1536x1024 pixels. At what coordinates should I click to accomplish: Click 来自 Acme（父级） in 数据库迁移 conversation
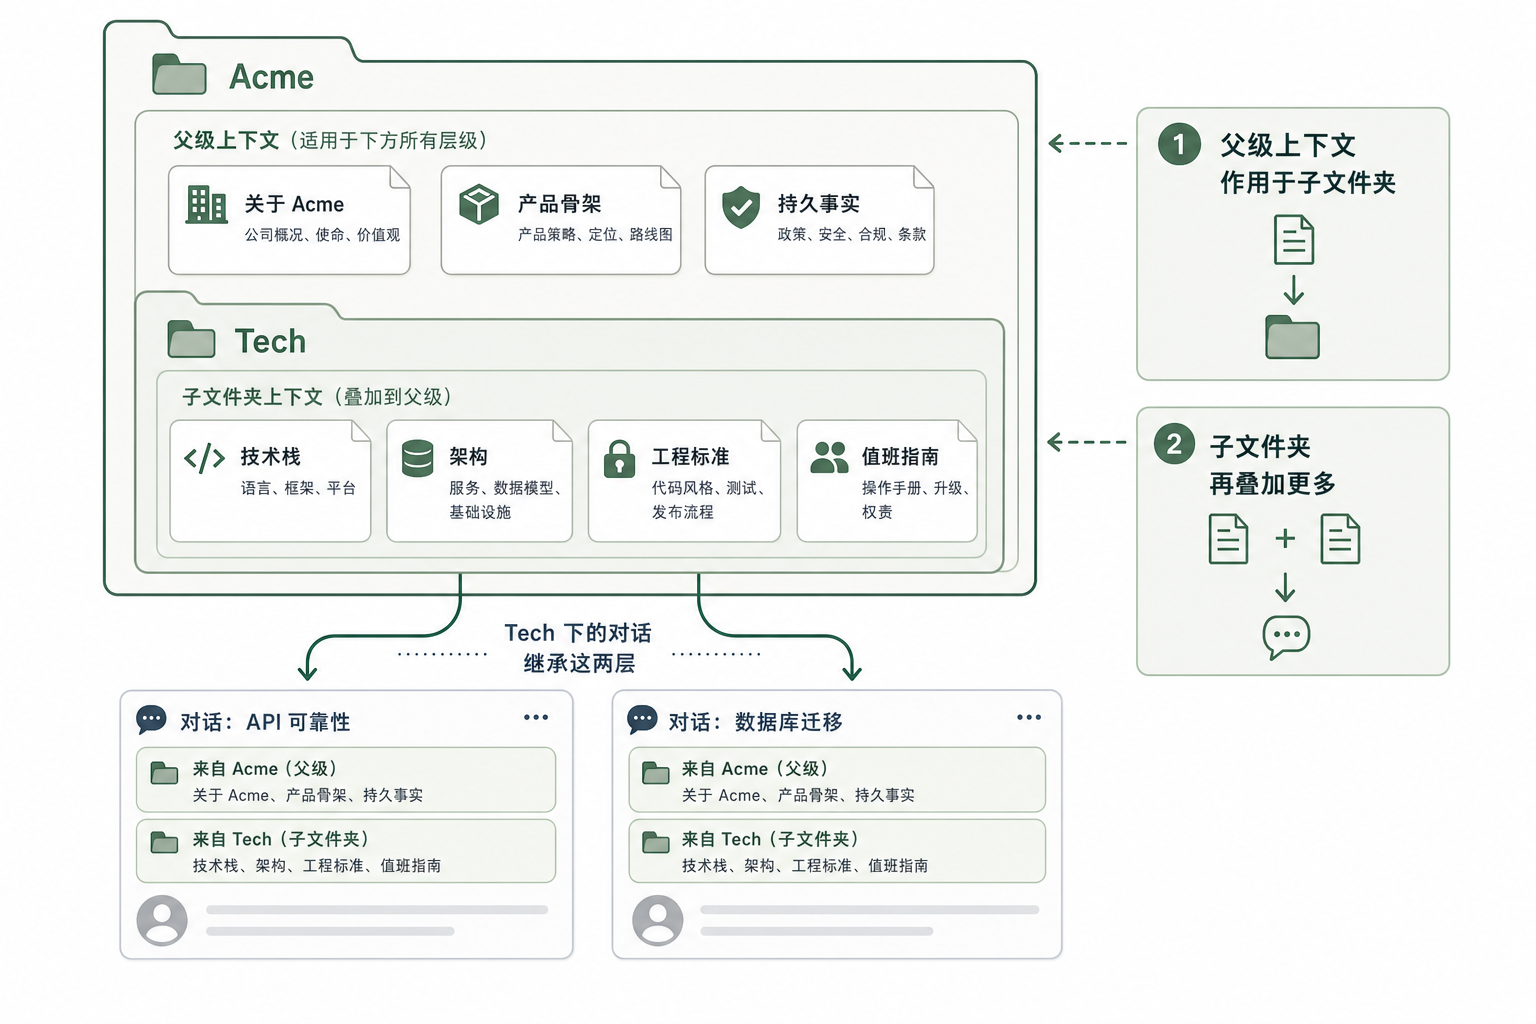pos(755,769)
